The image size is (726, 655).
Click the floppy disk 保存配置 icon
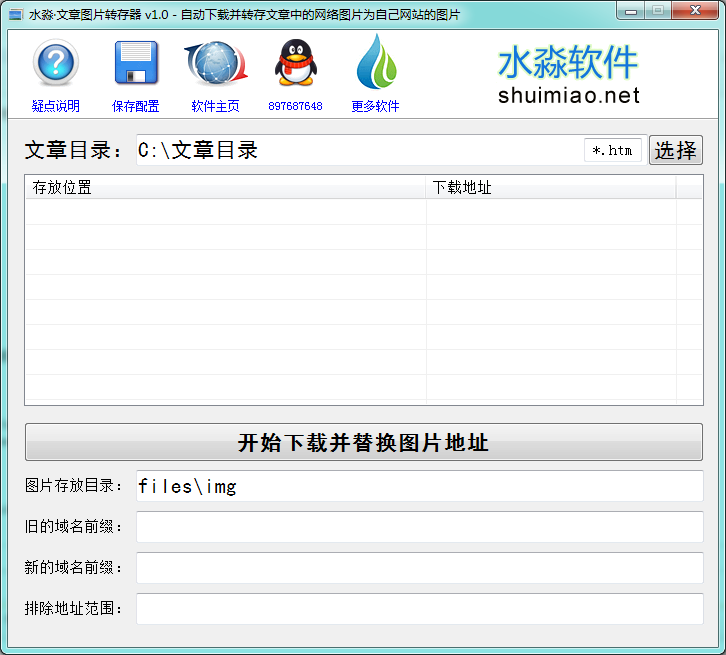(x=136, y=63)
